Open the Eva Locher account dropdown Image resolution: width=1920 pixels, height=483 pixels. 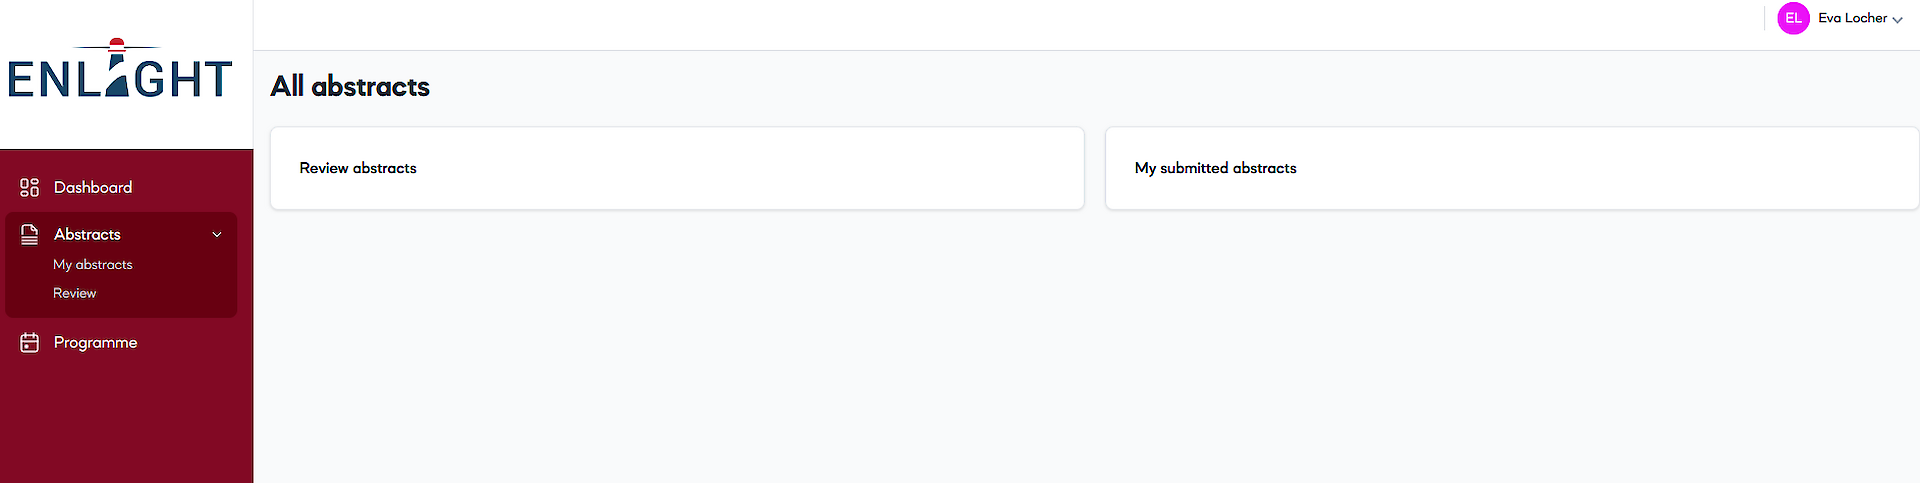[x=1852, y=18]
